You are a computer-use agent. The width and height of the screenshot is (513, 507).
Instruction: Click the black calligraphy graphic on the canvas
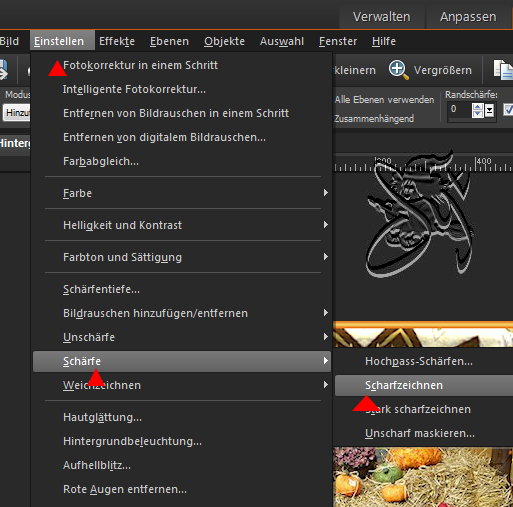coord(420,213)
